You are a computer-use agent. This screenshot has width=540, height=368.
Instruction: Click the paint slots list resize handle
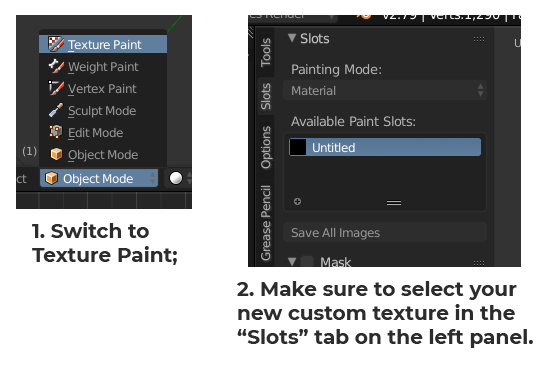pos(394,203)
